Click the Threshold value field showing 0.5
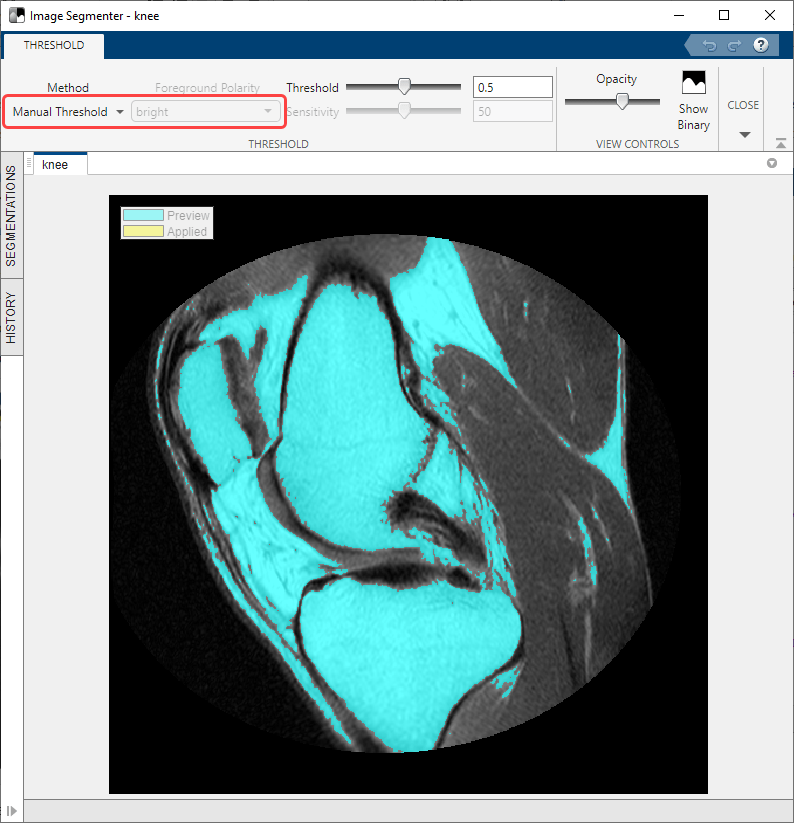This screenshot has height=823, width=794. (513, 87)
